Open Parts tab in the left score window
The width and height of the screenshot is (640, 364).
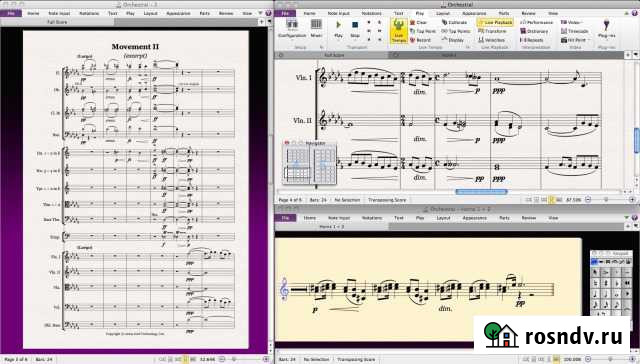pos(204,13)
